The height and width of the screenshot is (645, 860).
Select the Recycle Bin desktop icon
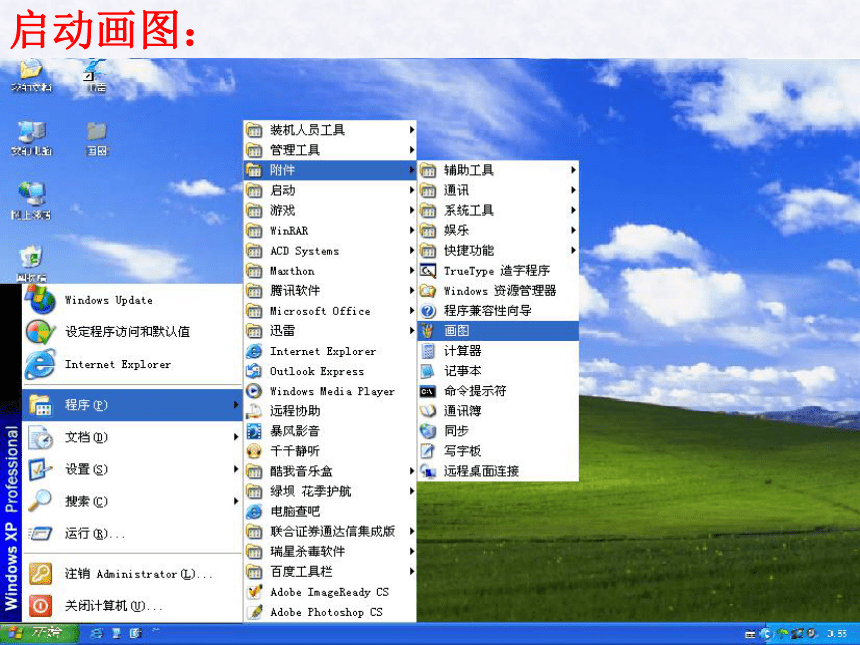tap(31, 263)
